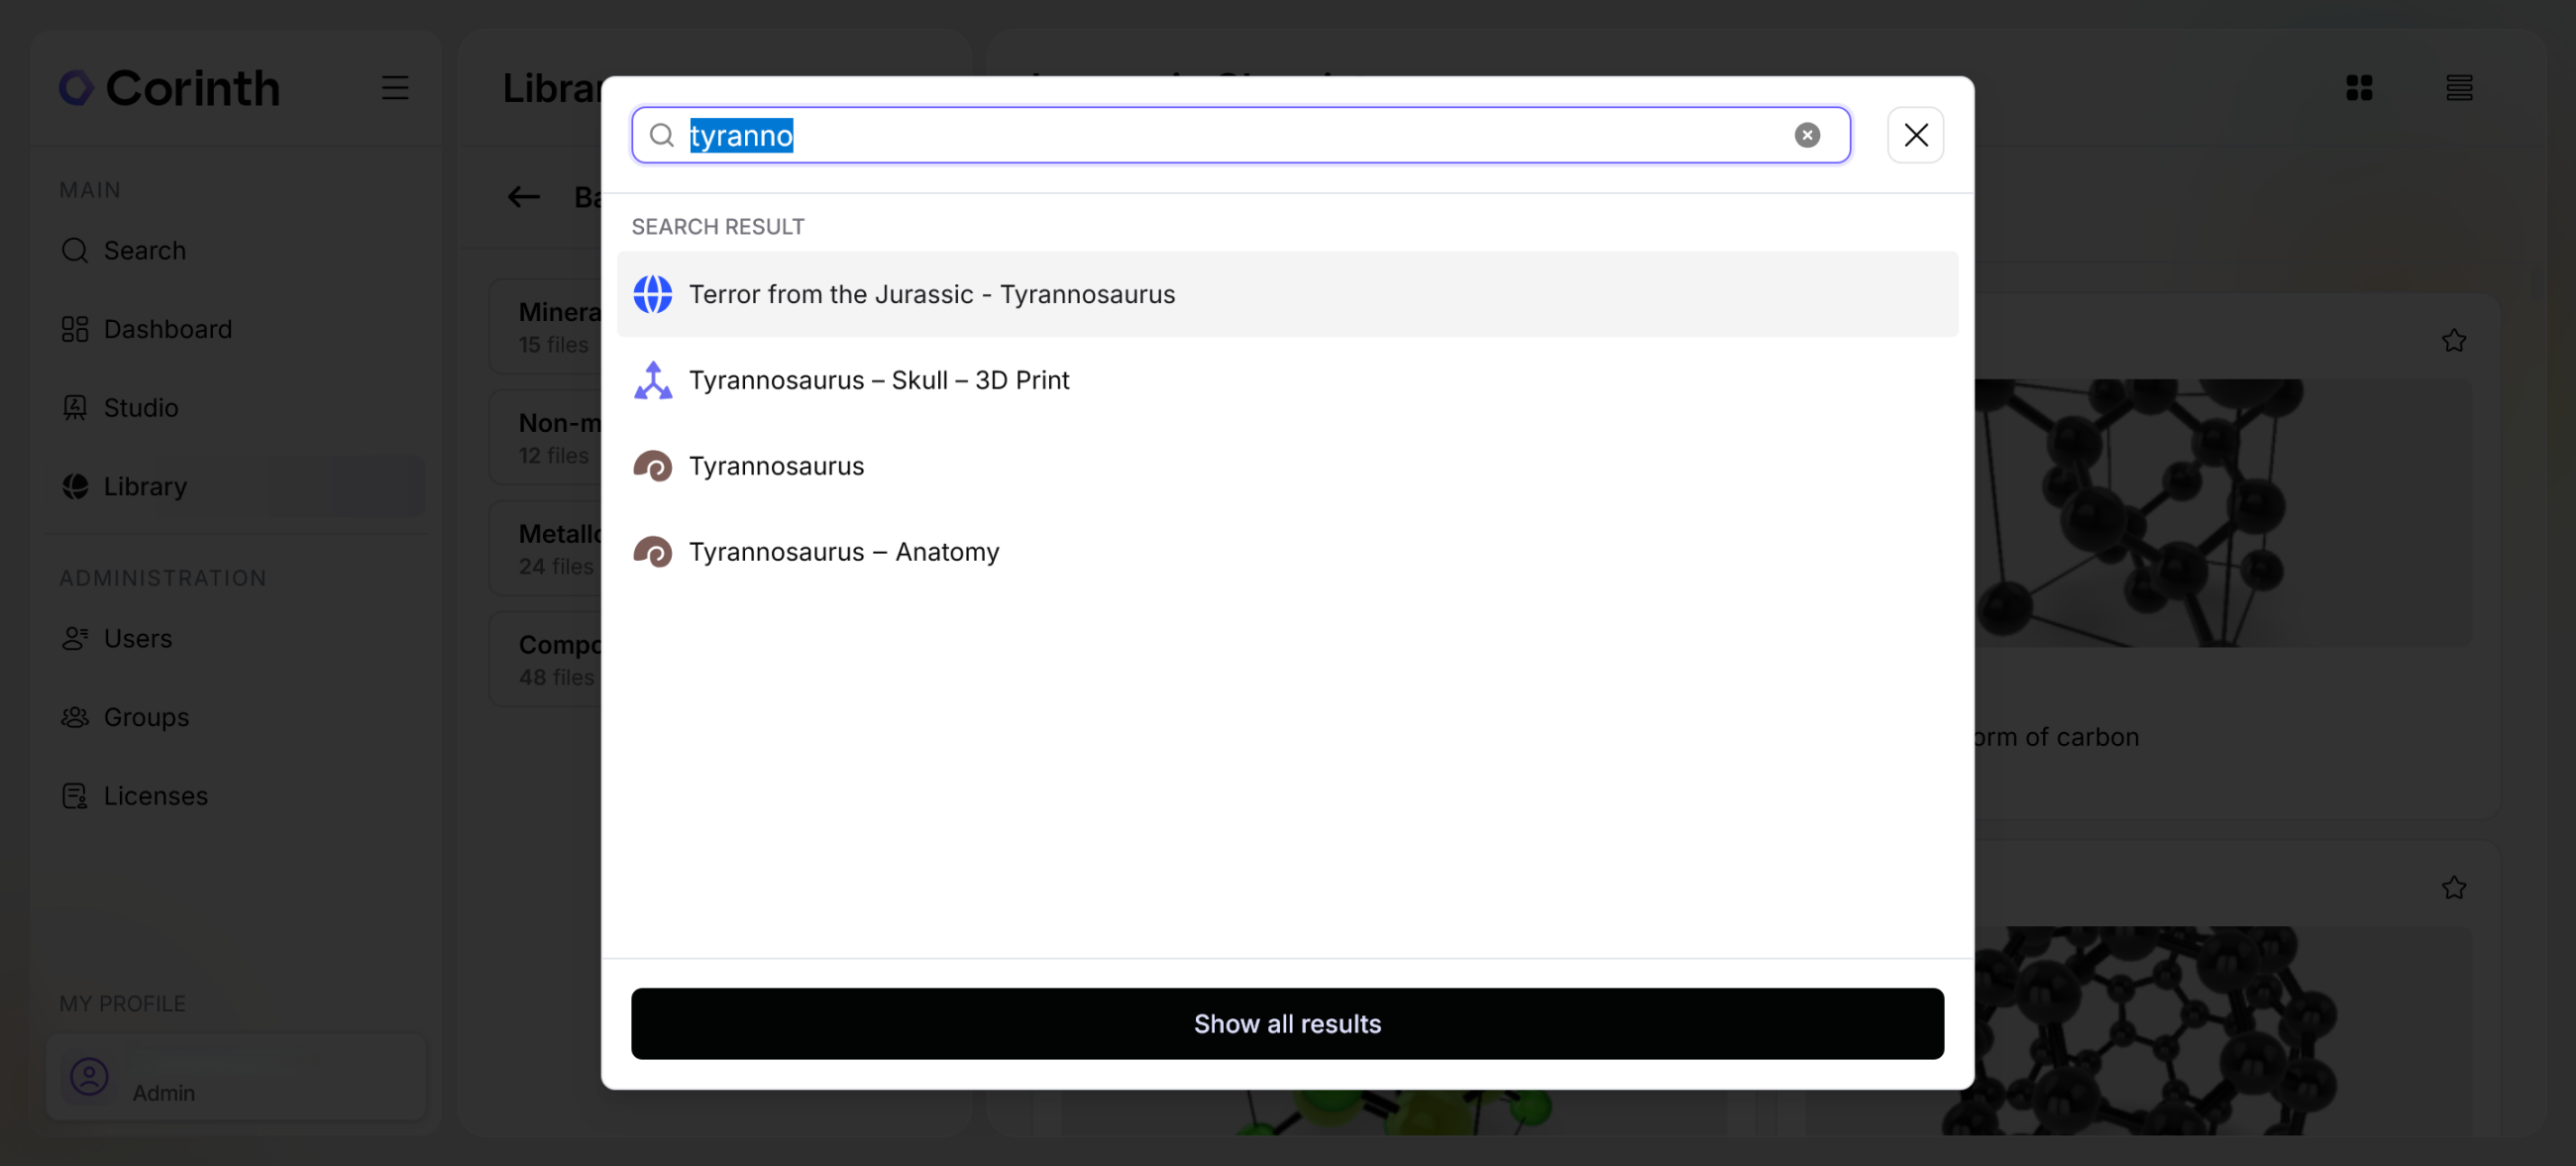Select the plain Tyrannosaurus search result
2576x1166 pixels.
[776, 466]
